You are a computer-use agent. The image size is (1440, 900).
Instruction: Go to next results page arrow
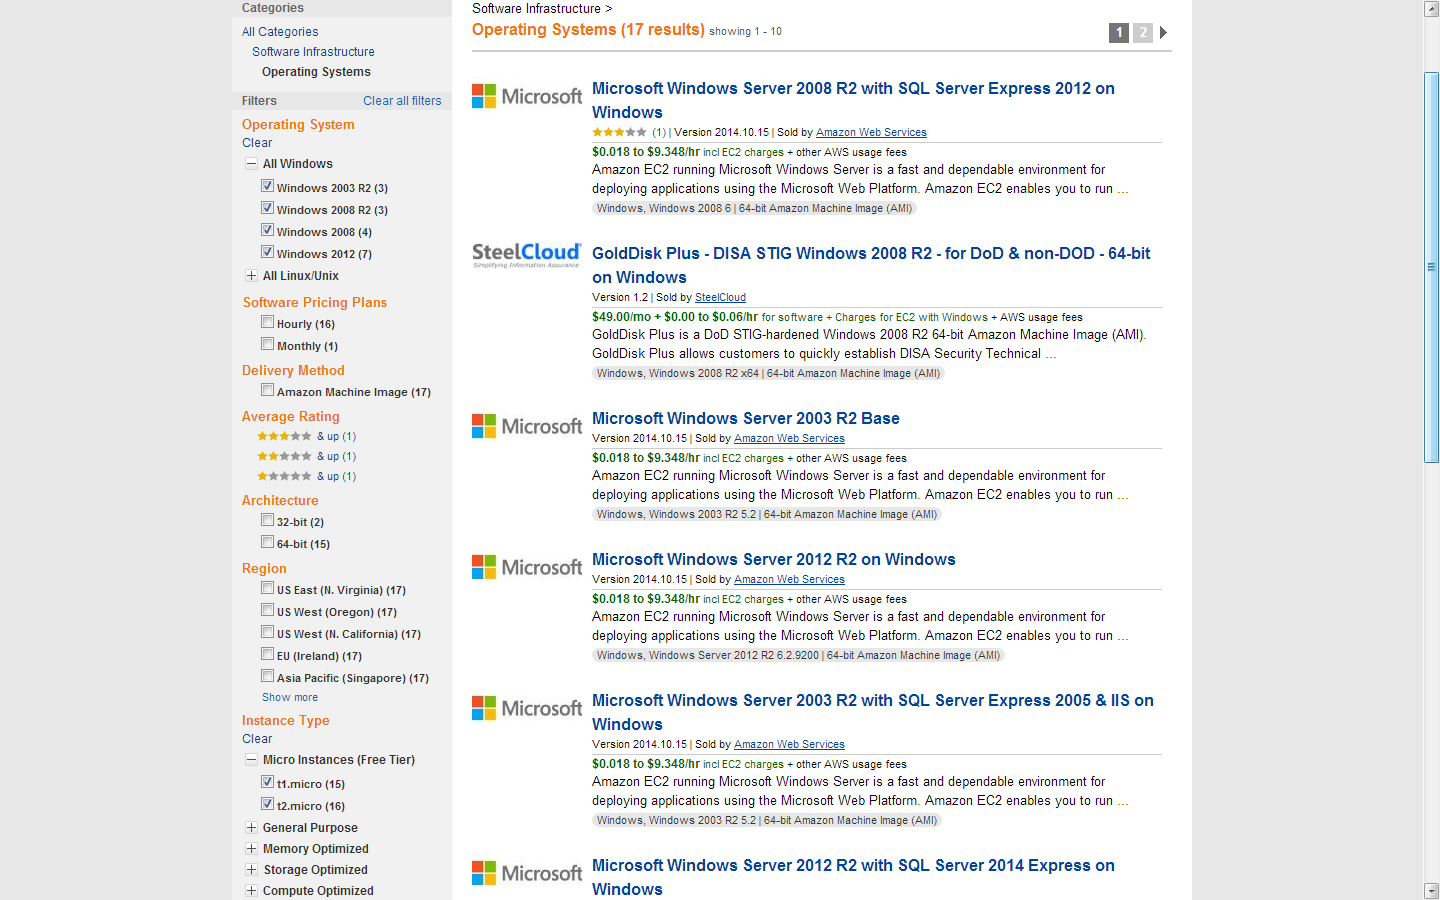(x=1163, y=33)
